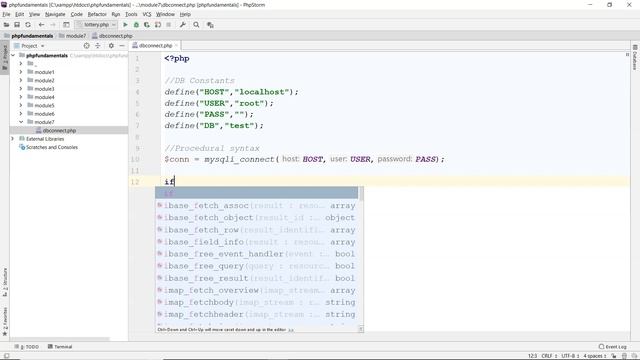This screenshot has width=640, height=360.
Task: Select Scratches and Consoles in tree
Action: (x=52, y=147)
